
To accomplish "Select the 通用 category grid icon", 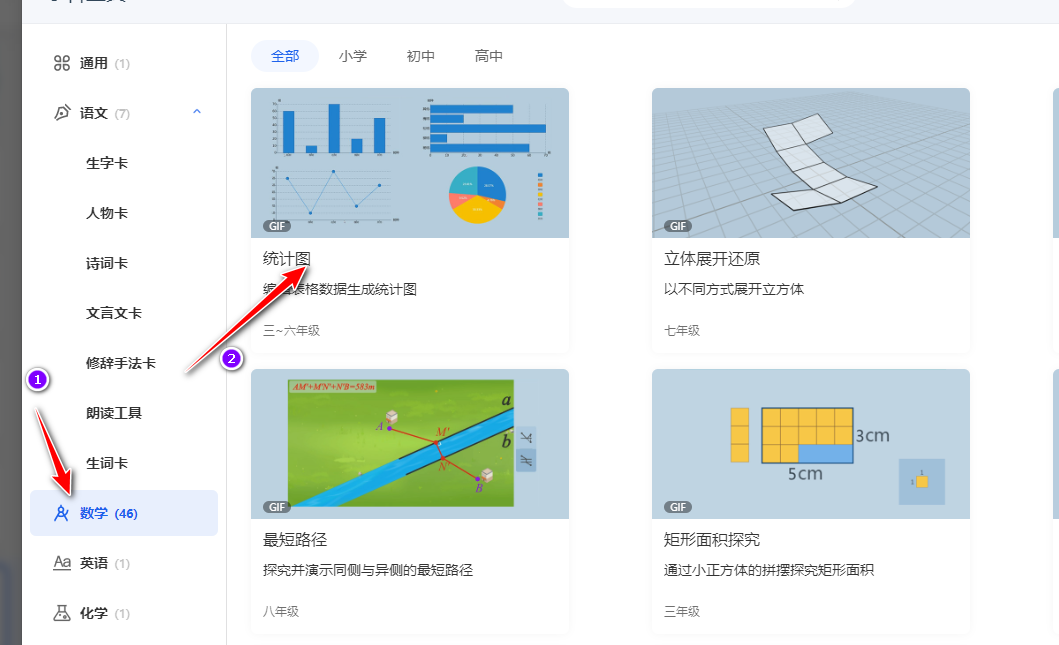I will tap(62, 62).
